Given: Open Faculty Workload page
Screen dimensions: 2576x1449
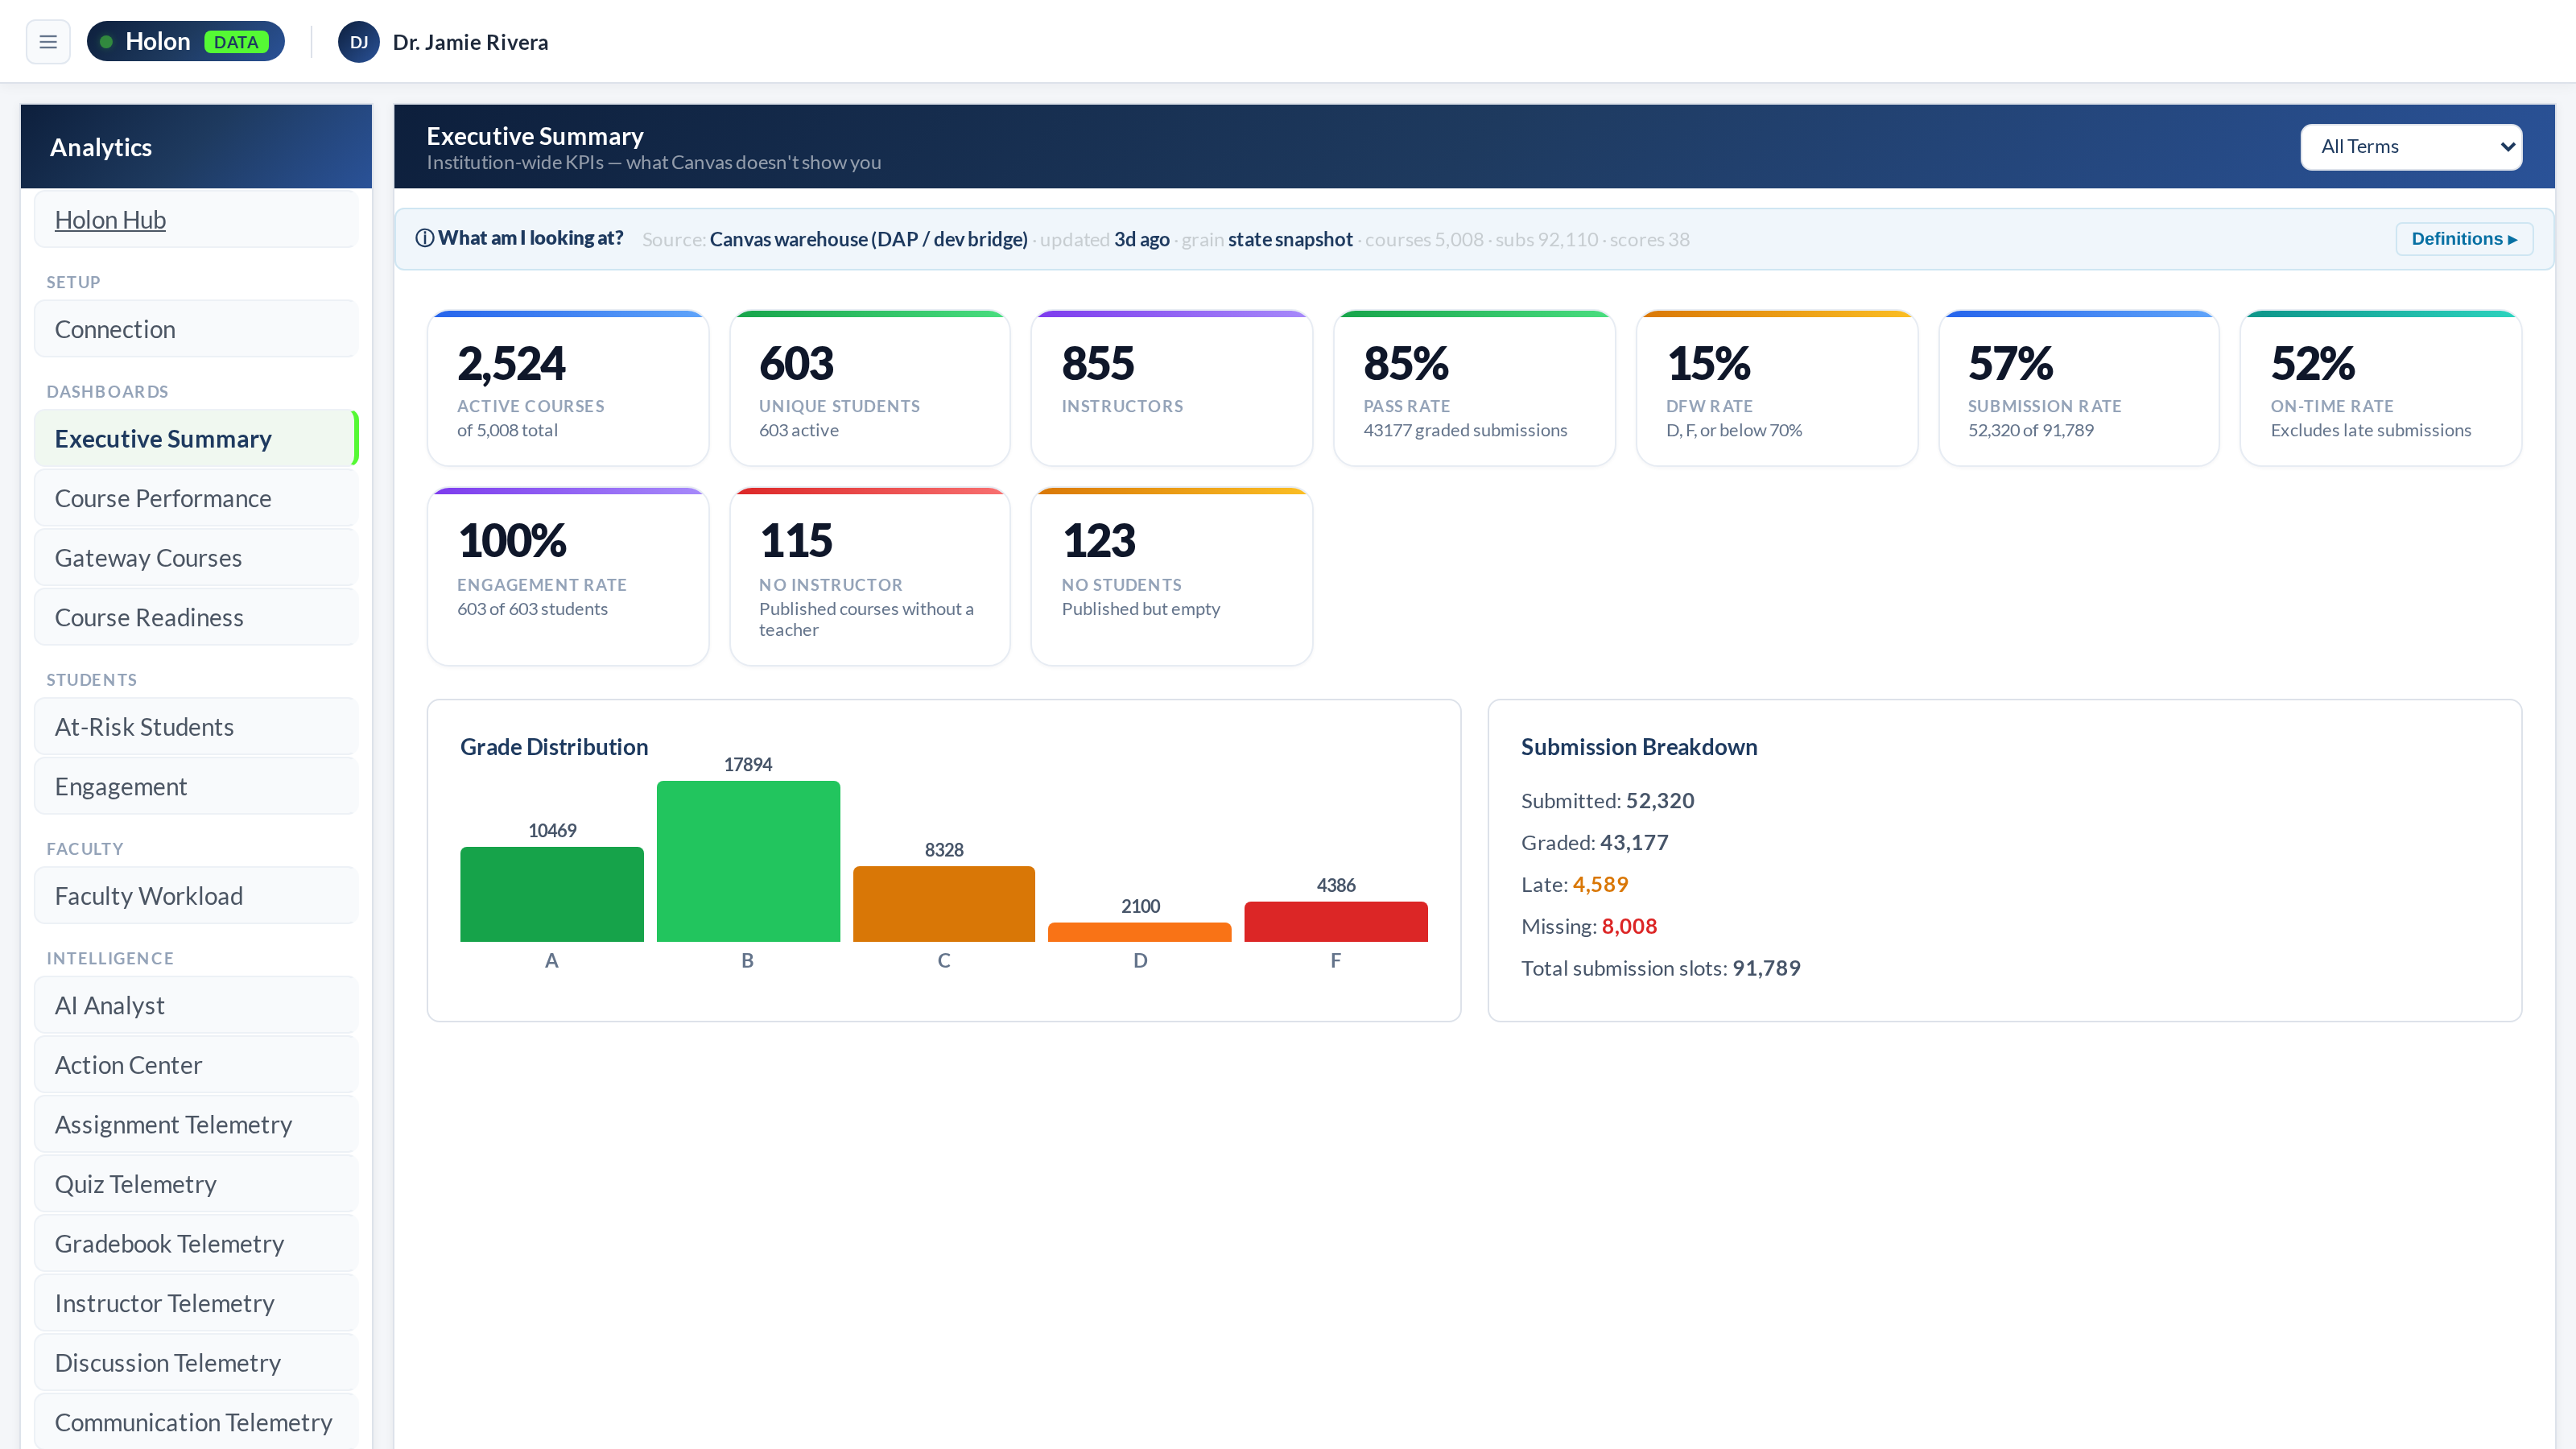Looking at the screenshot, I should [196, 896].
